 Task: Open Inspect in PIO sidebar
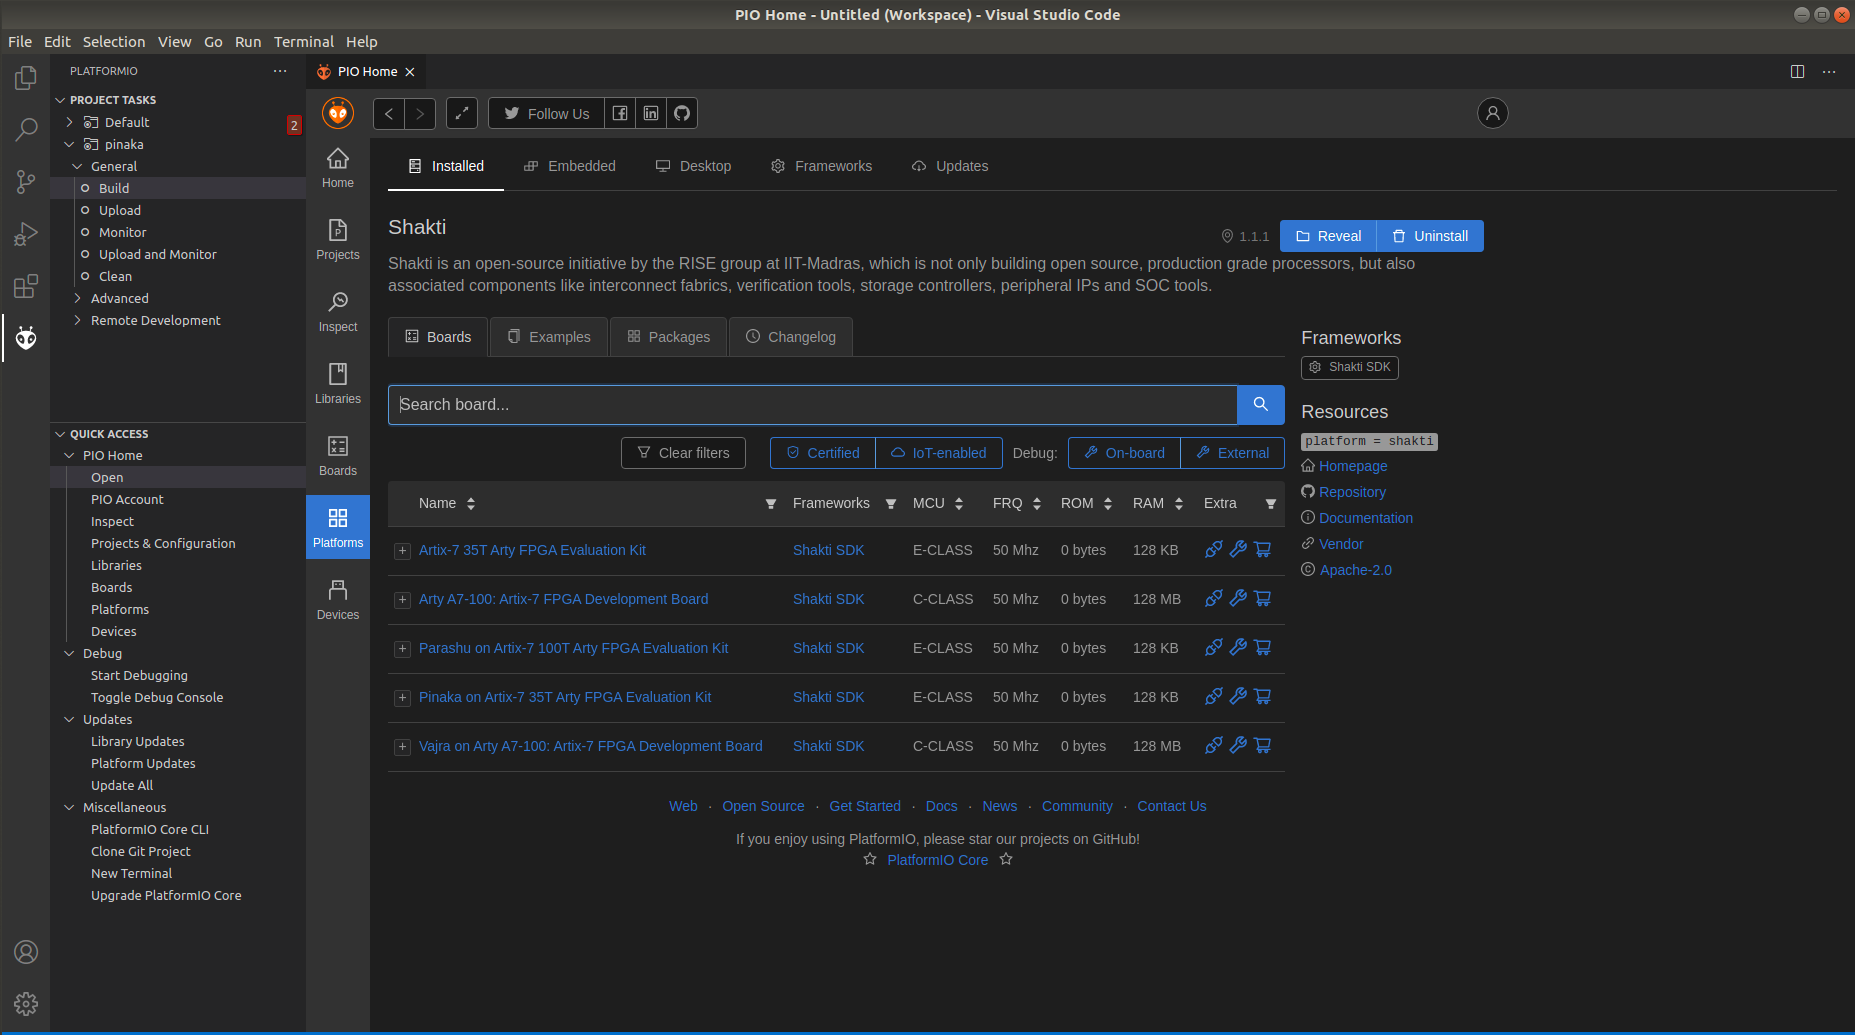pos(338,312)
